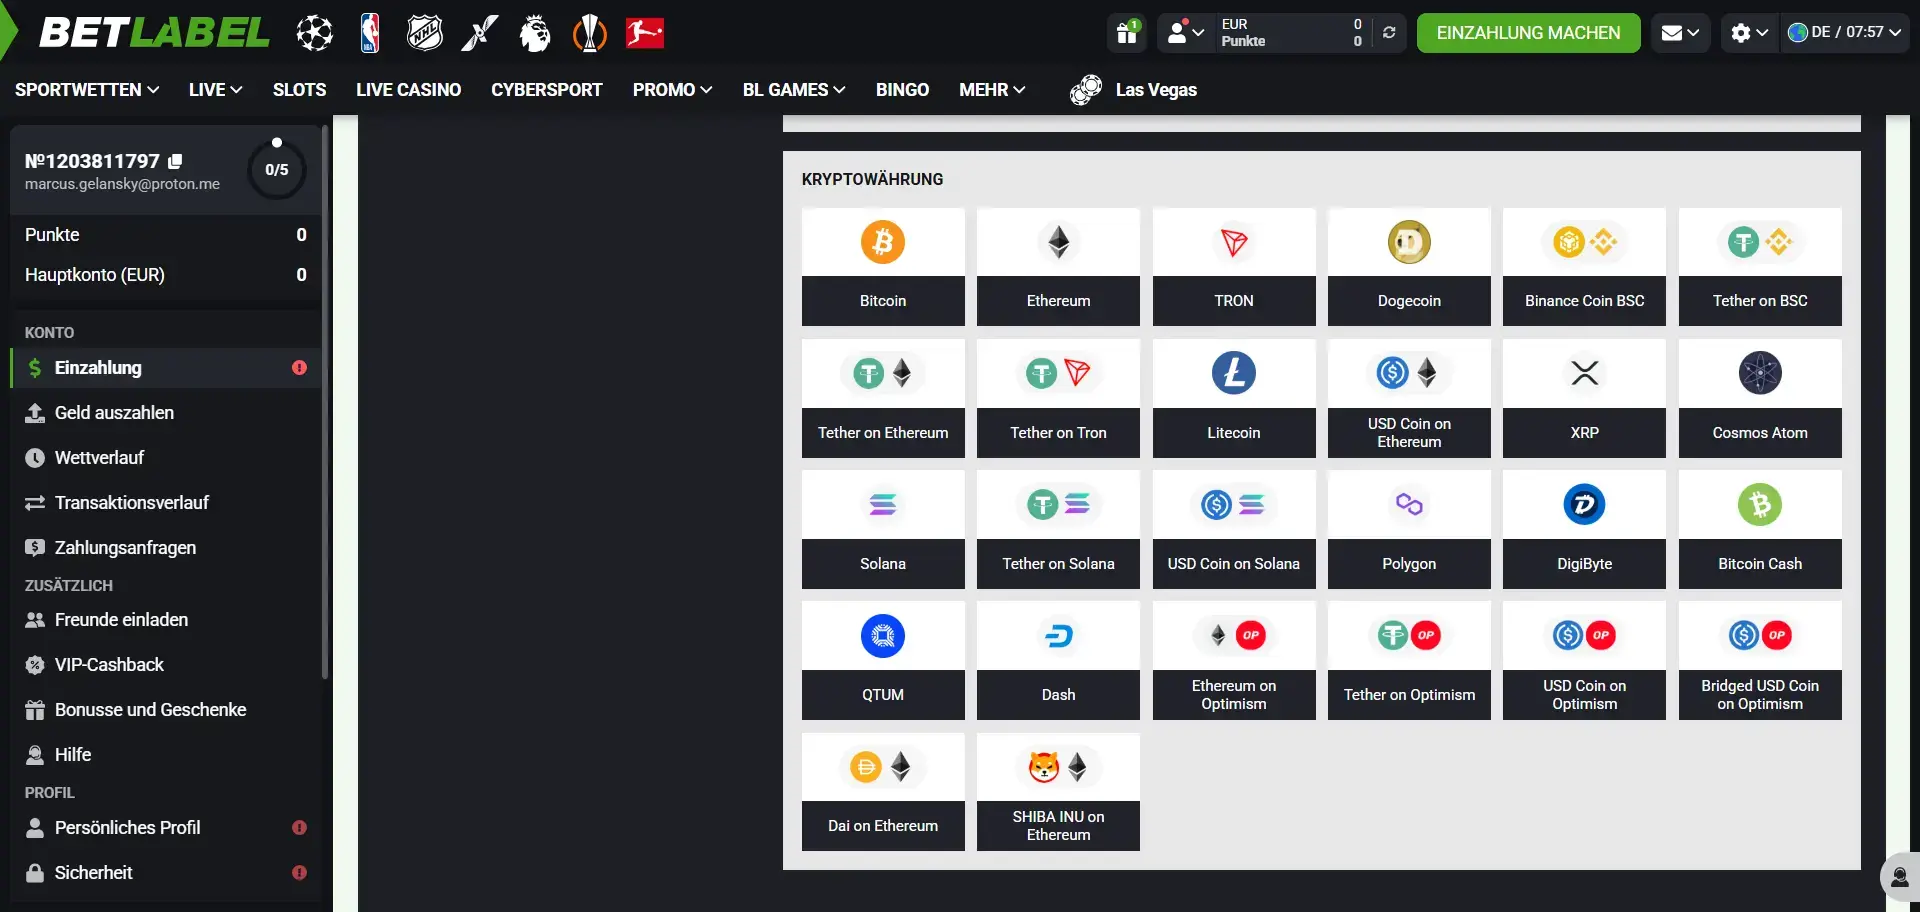Screen dimensions: 1920x912
Task: Open the live chat support bubble
Action: click(1900, 877)
